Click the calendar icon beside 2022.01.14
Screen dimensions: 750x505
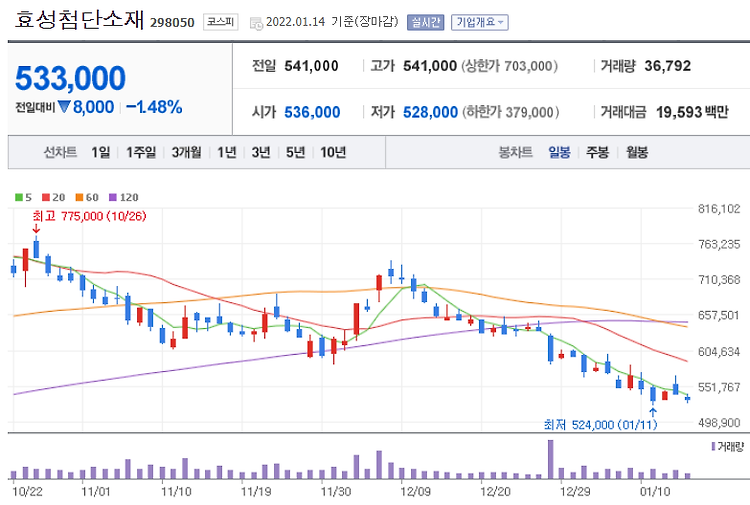256,23
